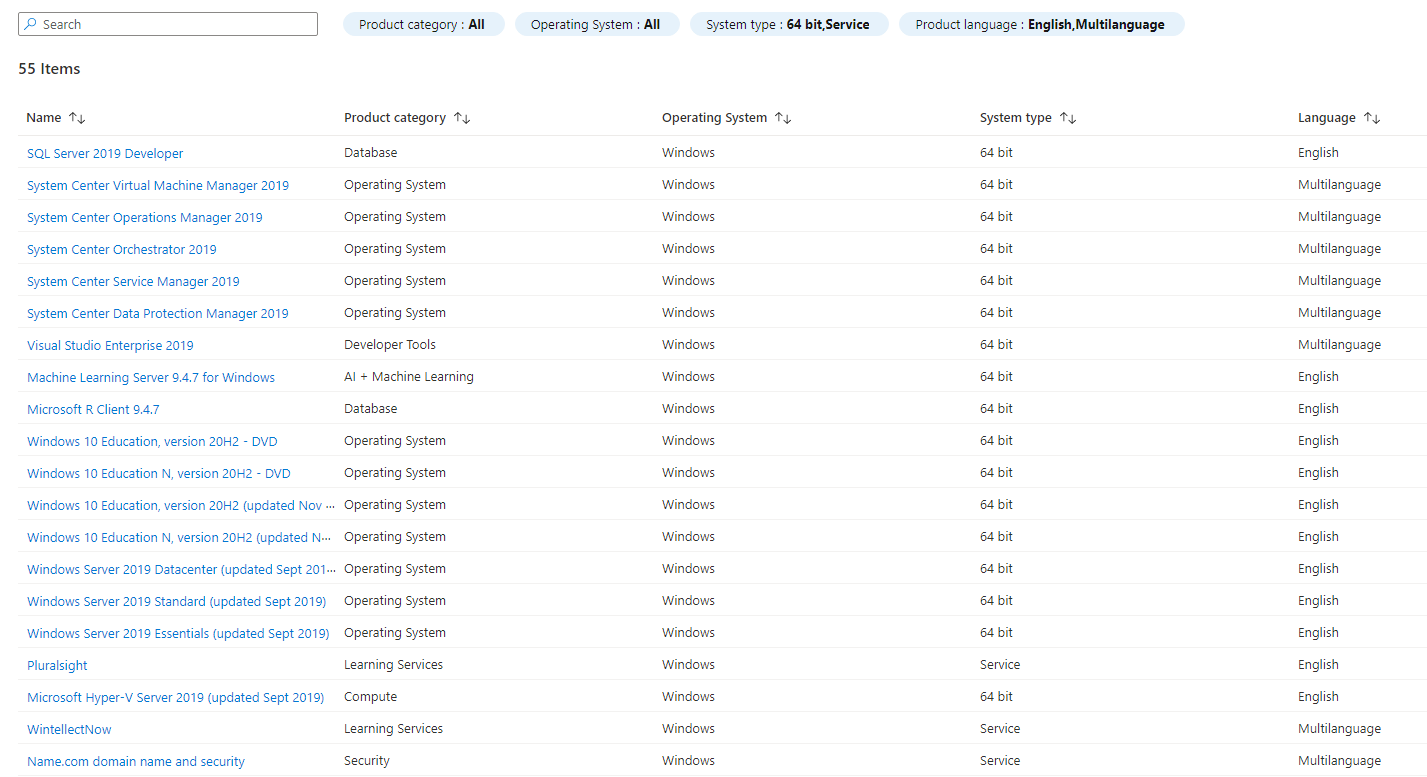1427x777 pixels.
Task: Open System Center Operations Manager 2019
Action: click(x=145, y=217)
